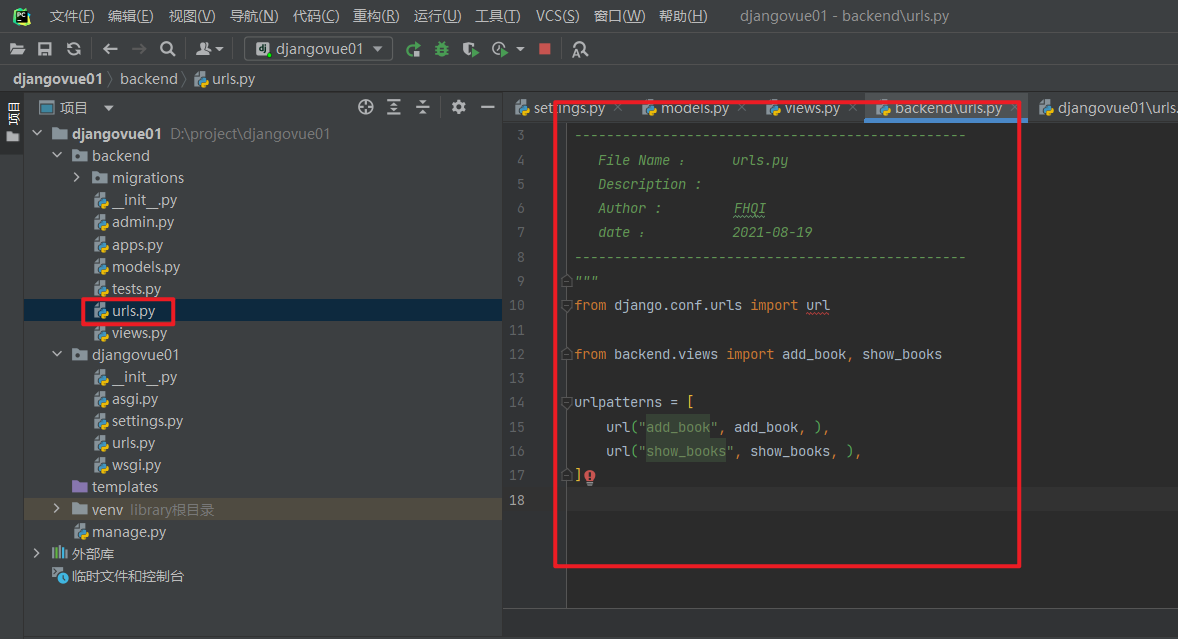This screenshot has width=1178, height=639.
Task: Open the 导航(N) menu
Action: [254, 16]
